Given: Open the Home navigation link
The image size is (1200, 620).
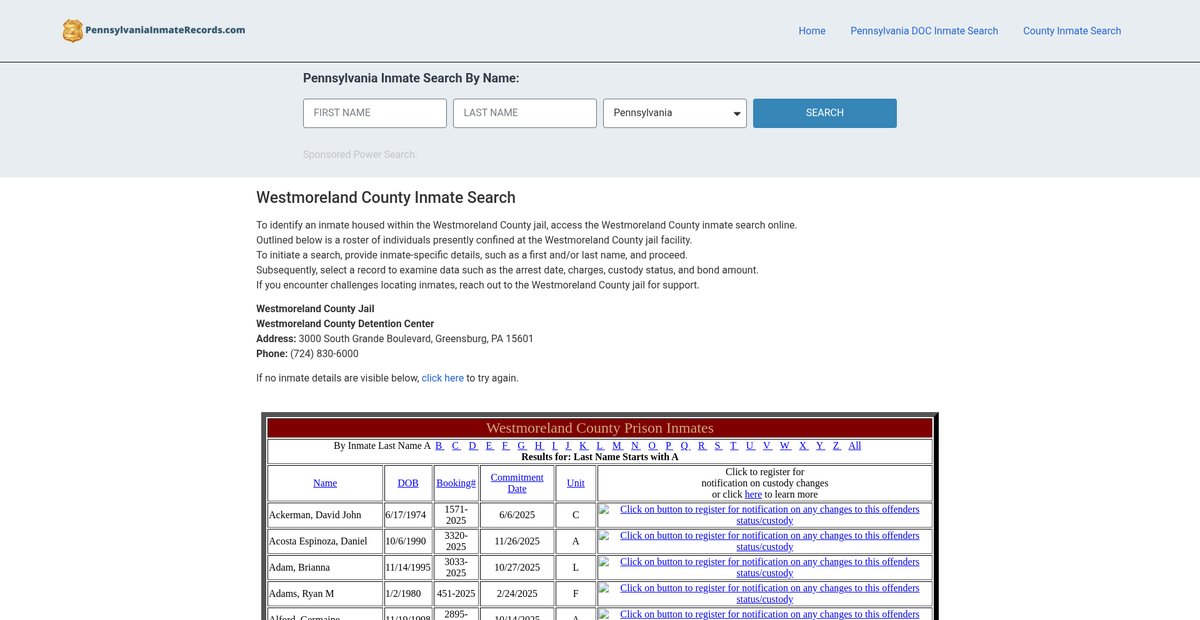Looking at the screenshot, I should [812, 31].
